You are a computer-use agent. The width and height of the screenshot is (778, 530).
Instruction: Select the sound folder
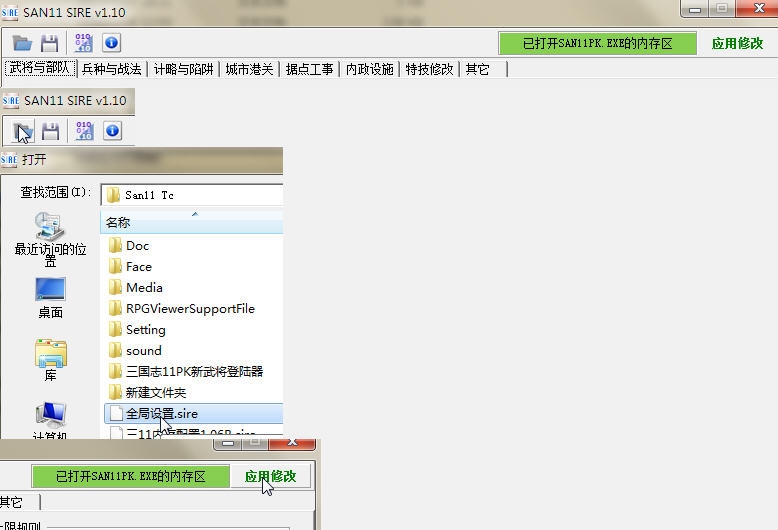tap(135, 350)
